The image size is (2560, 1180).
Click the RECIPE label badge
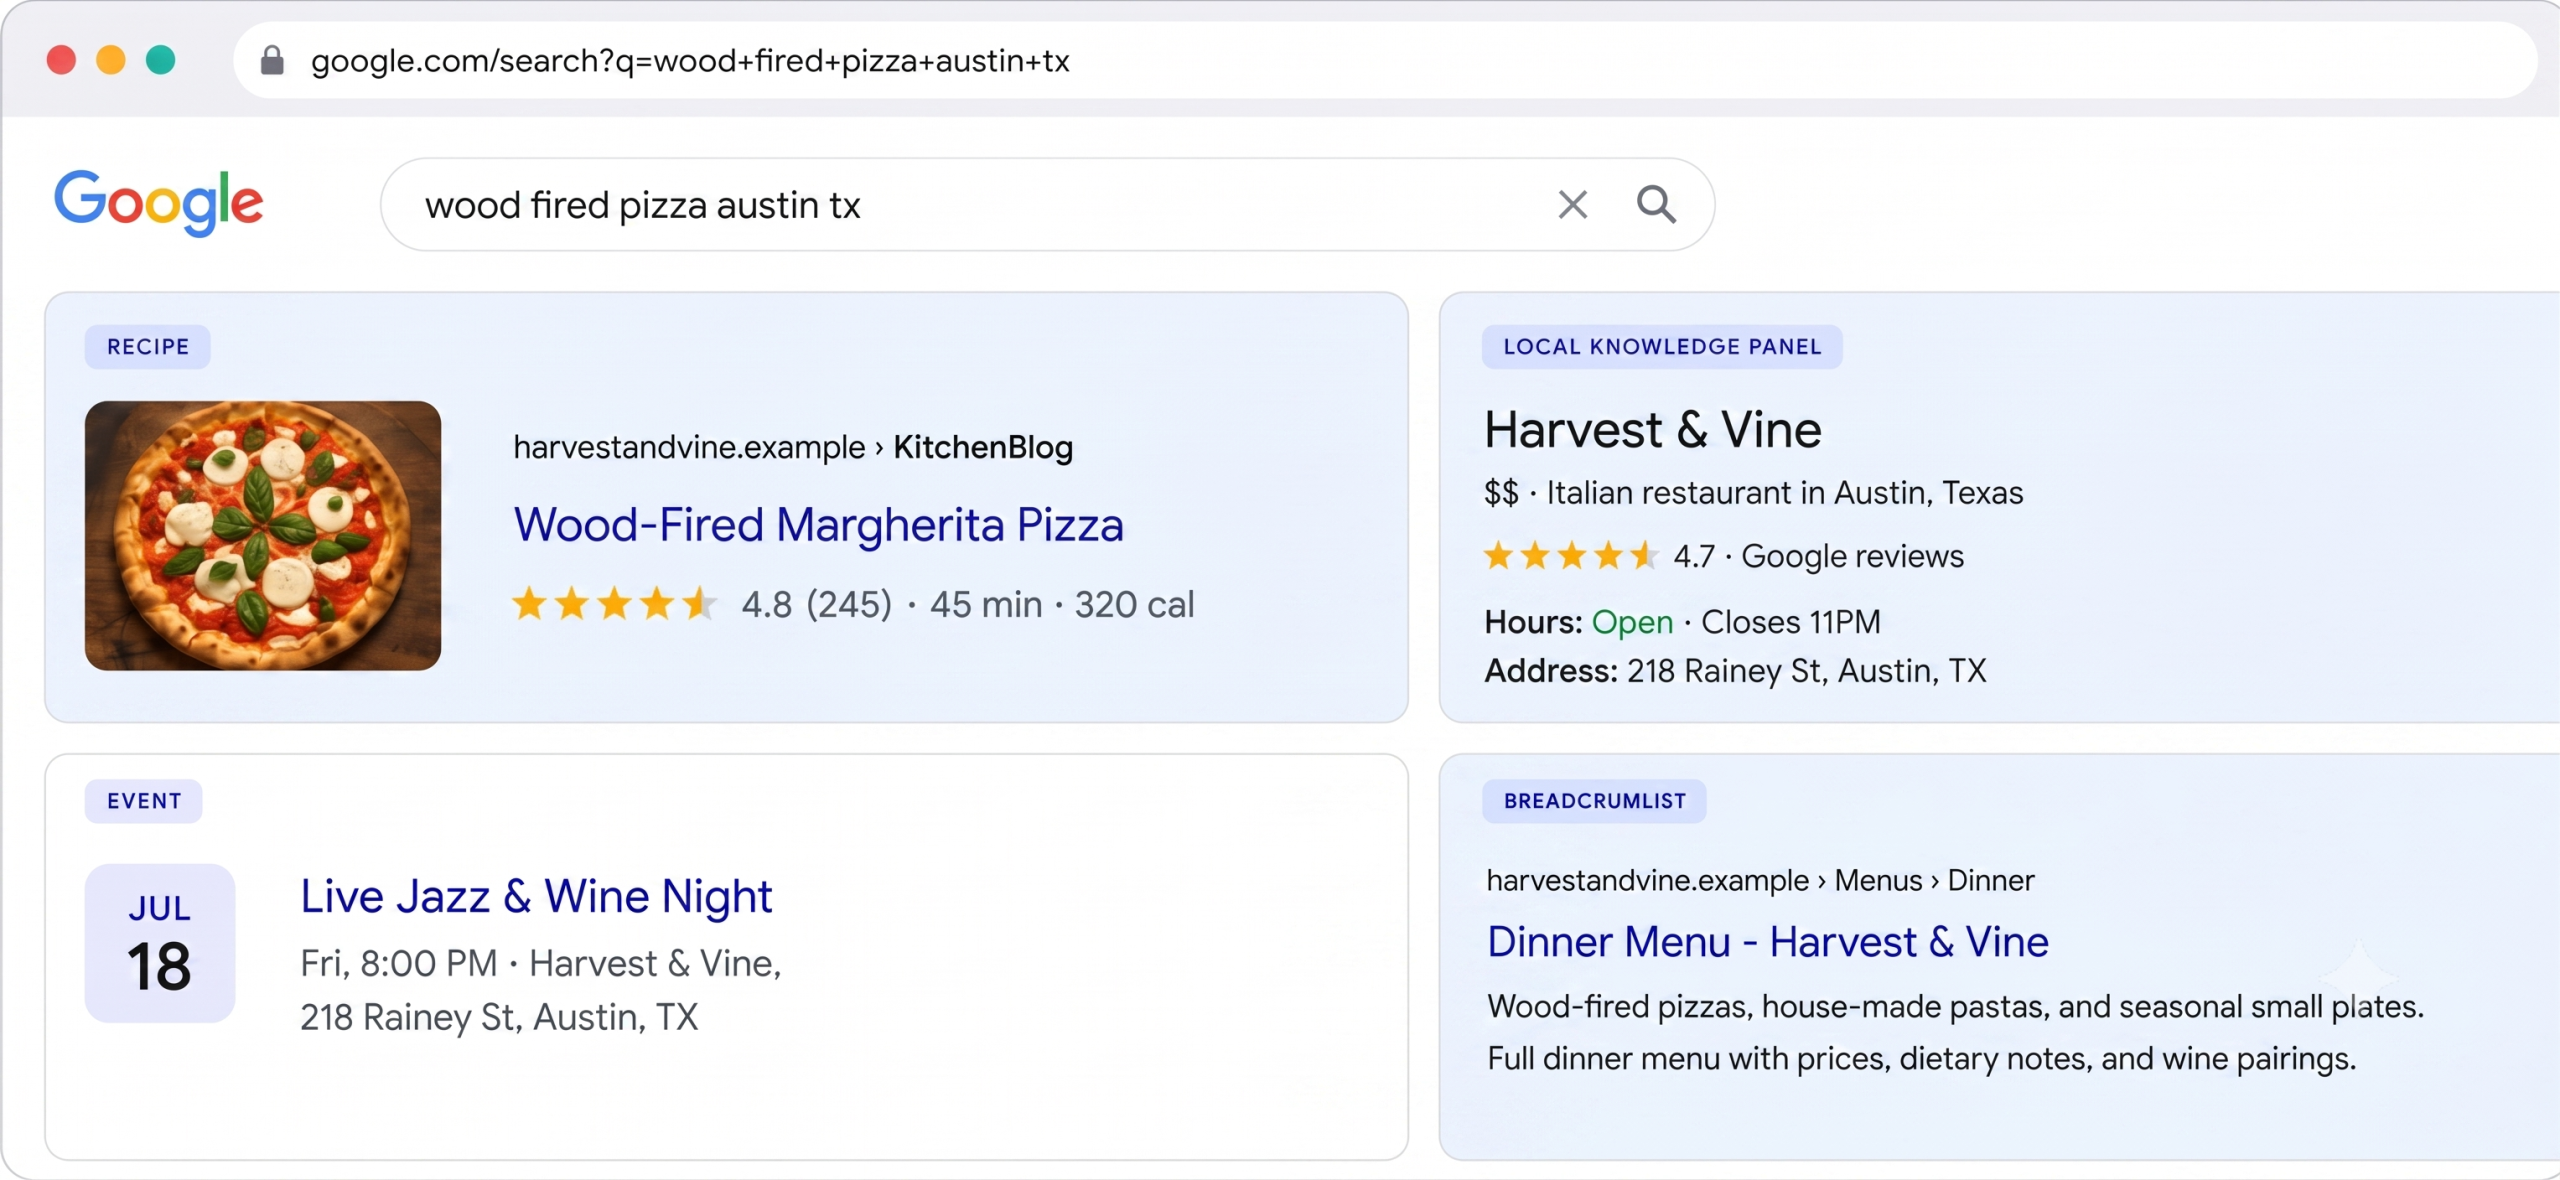[148, 347]
